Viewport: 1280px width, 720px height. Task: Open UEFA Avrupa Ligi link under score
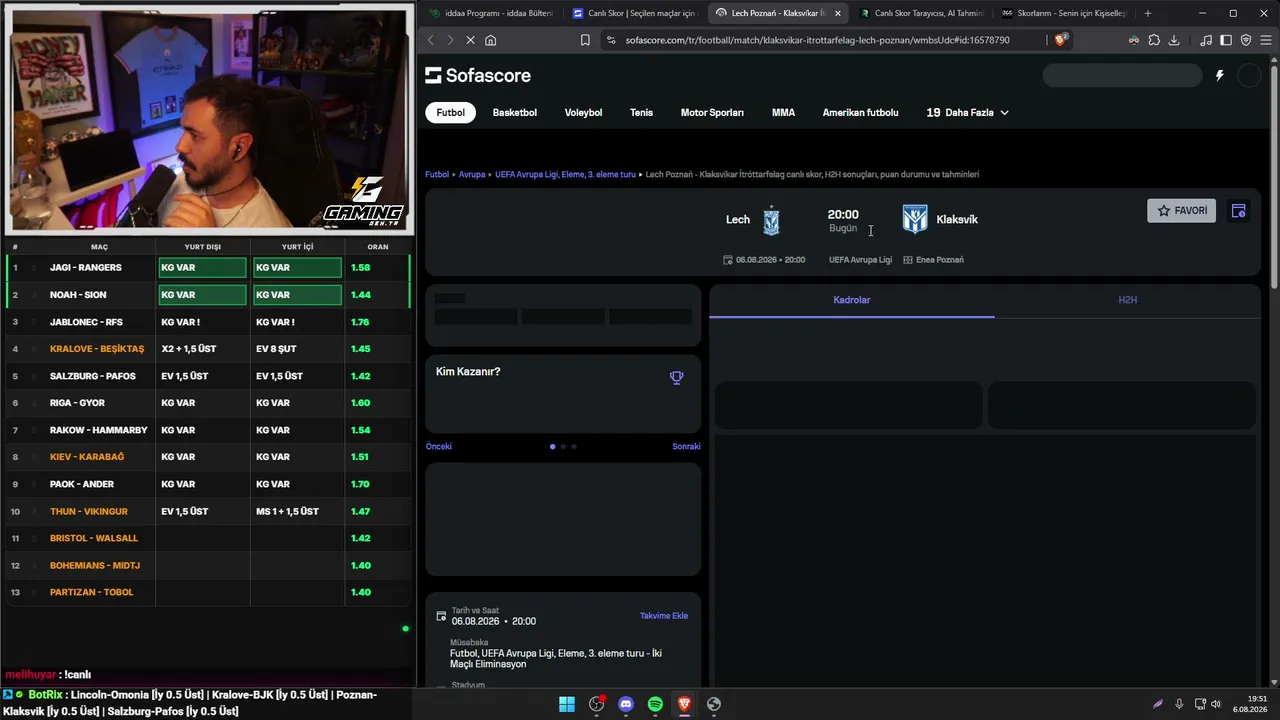click(860, 260)
